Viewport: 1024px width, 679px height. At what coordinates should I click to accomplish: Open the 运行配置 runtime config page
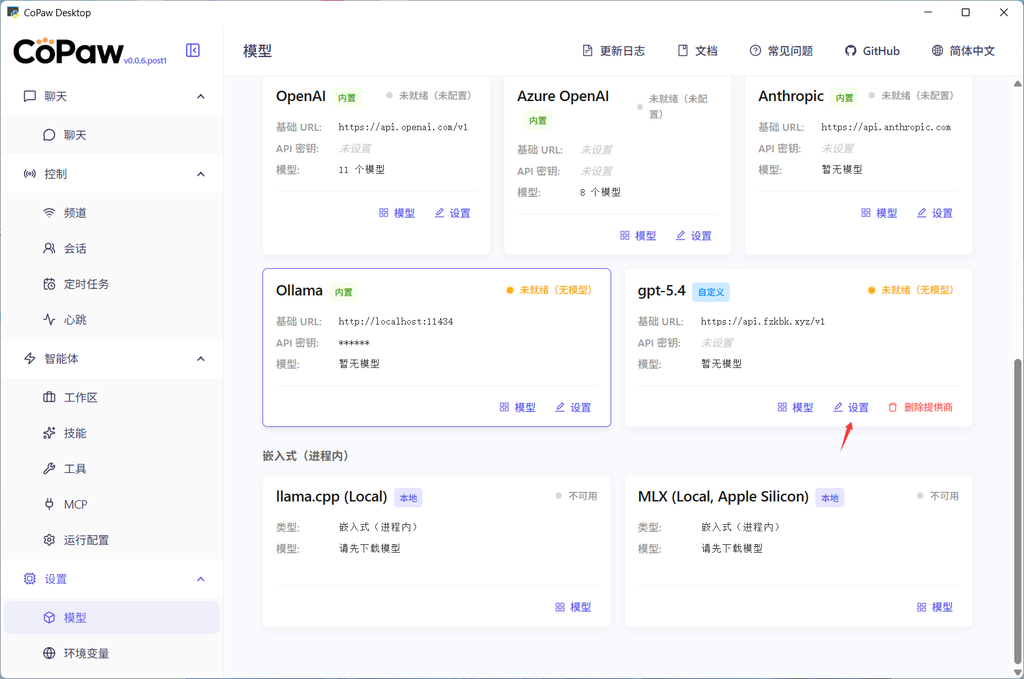coord(112,540)
